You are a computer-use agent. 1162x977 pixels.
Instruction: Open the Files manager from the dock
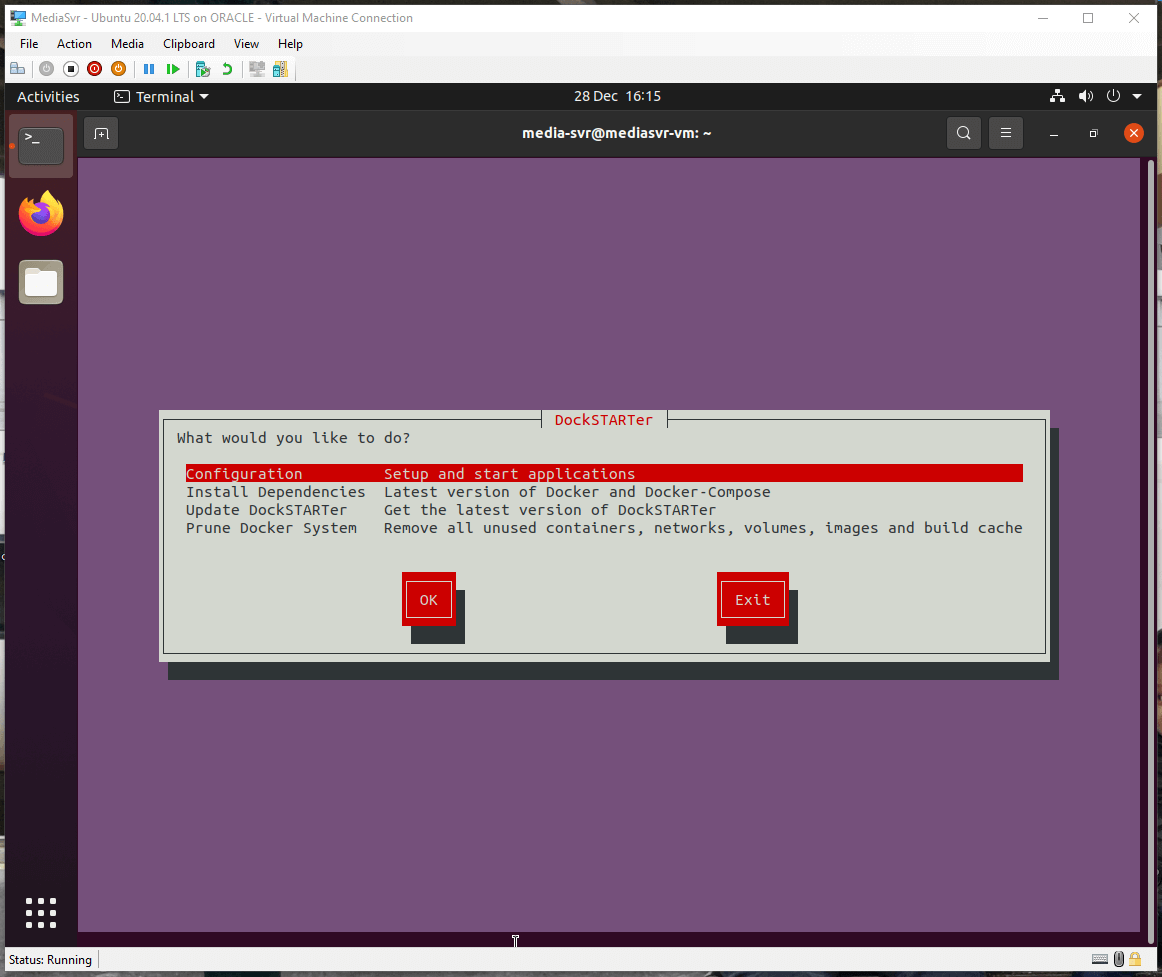pyautogui.click(x=41, y=282)
